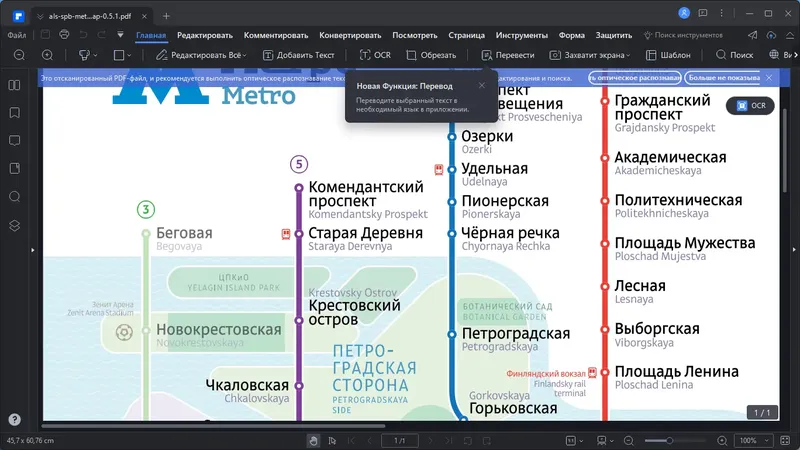Click the zoom in magnifier in top toolbar
The image size is (800, 450).
click(x=47, y=55)
